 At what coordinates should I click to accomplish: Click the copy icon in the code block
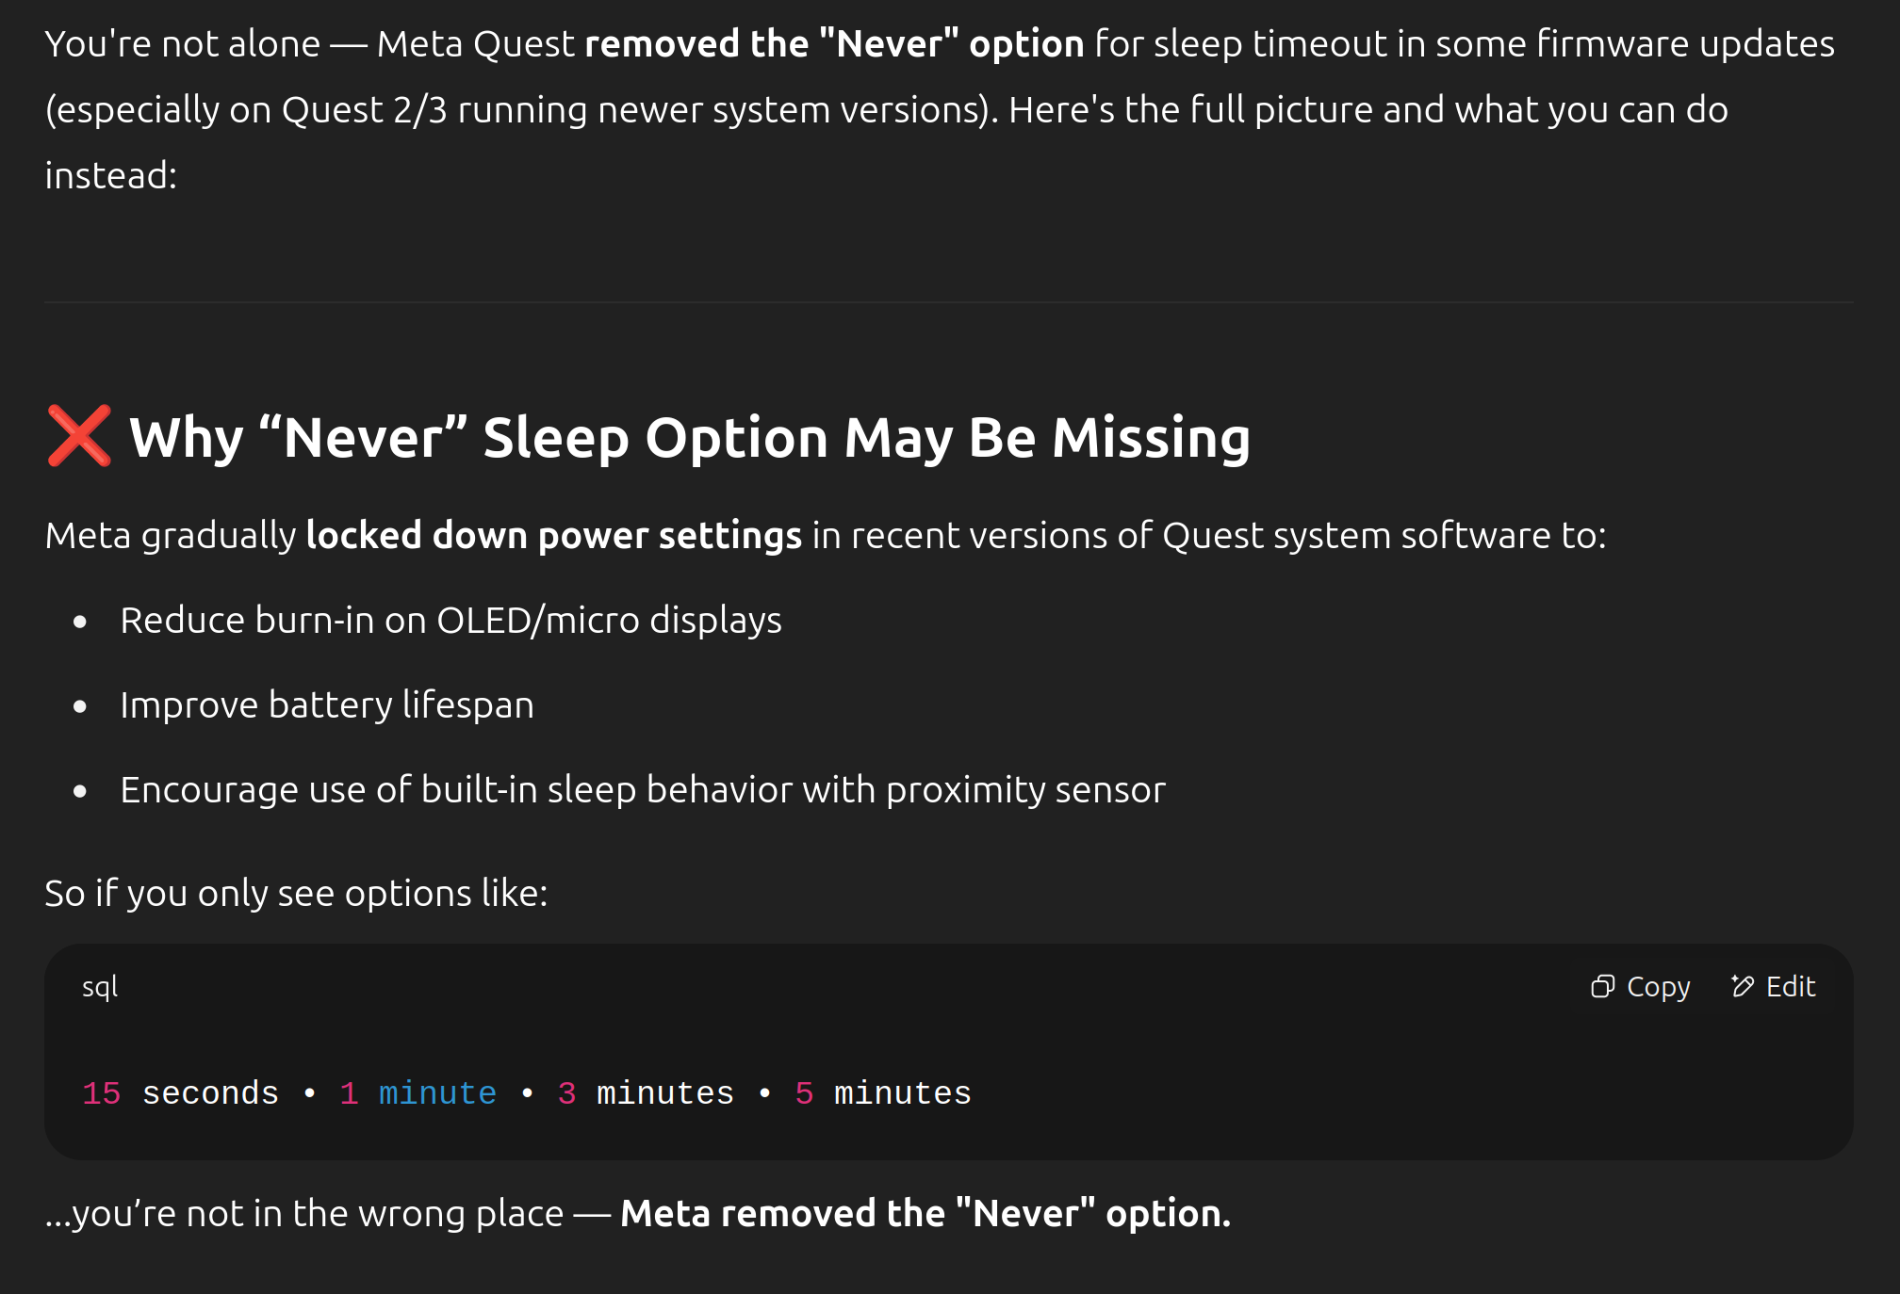[1602, 987]
